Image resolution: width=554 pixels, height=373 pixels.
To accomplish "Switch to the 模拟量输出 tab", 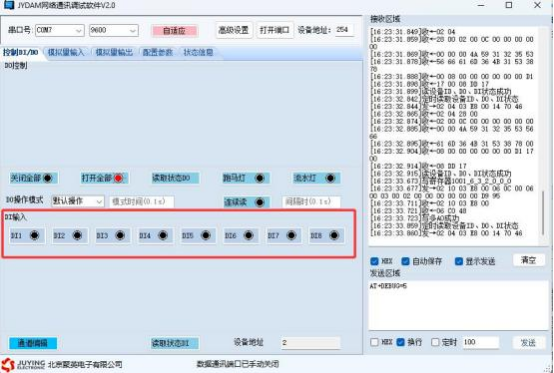I will click(x=114, y=53).
